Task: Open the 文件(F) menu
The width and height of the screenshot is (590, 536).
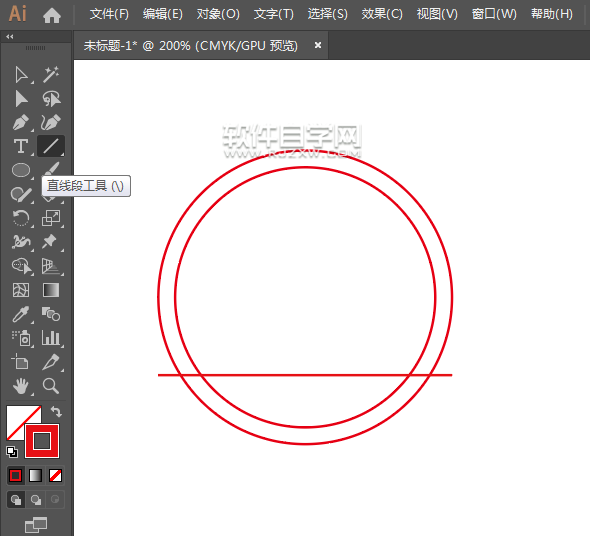Action: tap(109, 14)
